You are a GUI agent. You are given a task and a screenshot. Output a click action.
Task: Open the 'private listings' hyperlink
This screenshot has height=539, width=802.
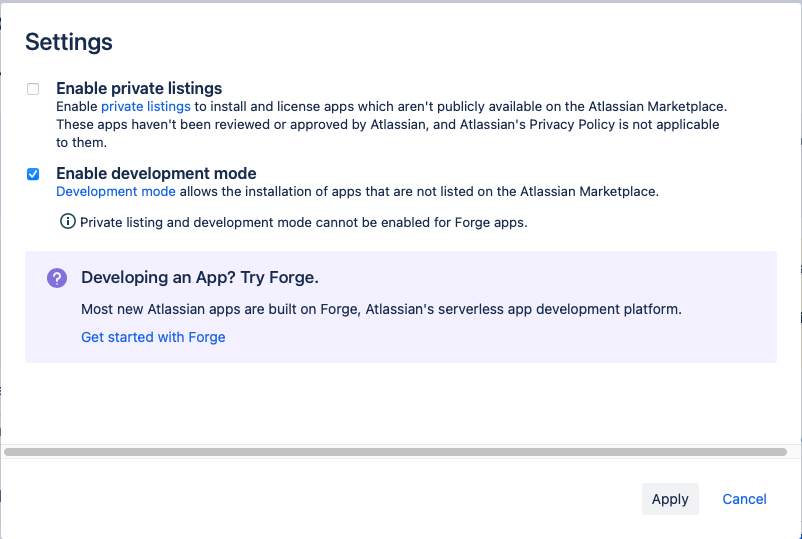pyautogui.click(x=146, y=106)
